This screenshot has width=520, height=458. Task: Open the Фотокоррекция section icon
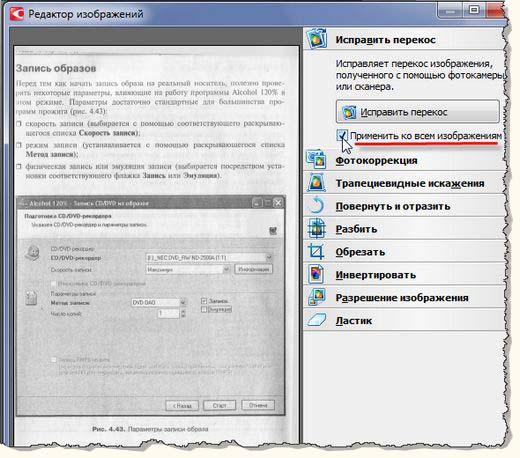point(316,160)
